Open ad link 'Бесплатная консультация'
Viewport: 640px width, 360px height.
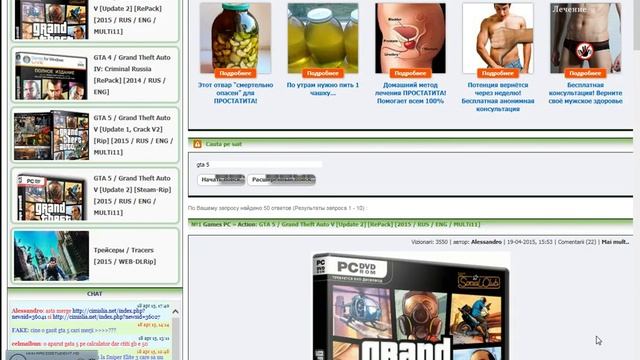(585, 93)
